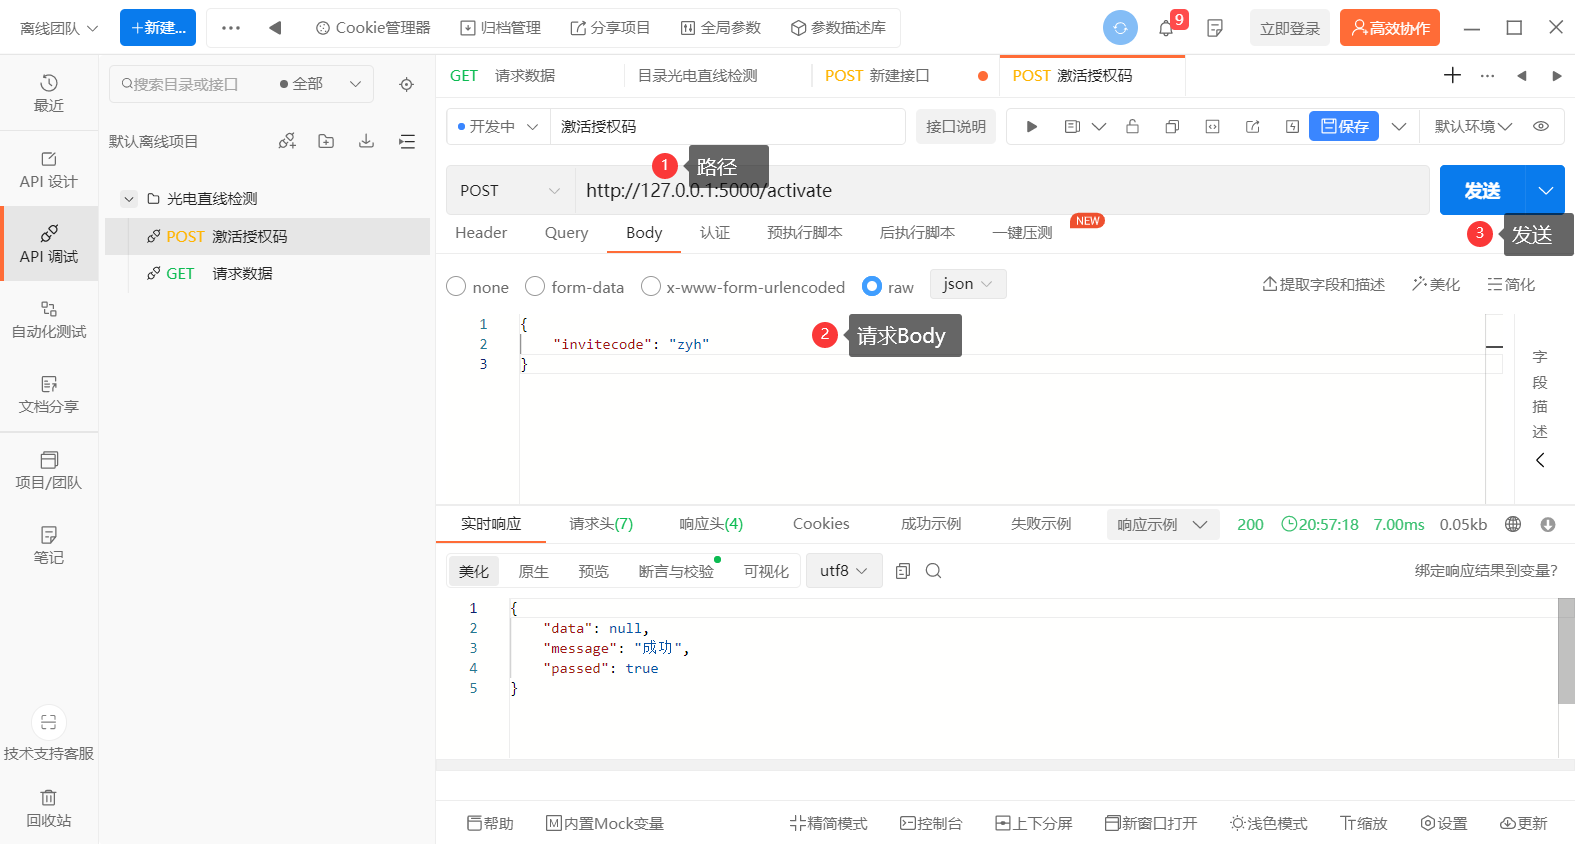Click the link-share icon beside 默认离线项目
This screenshot has height=844, width=1575.
click(x=287, y=141)
